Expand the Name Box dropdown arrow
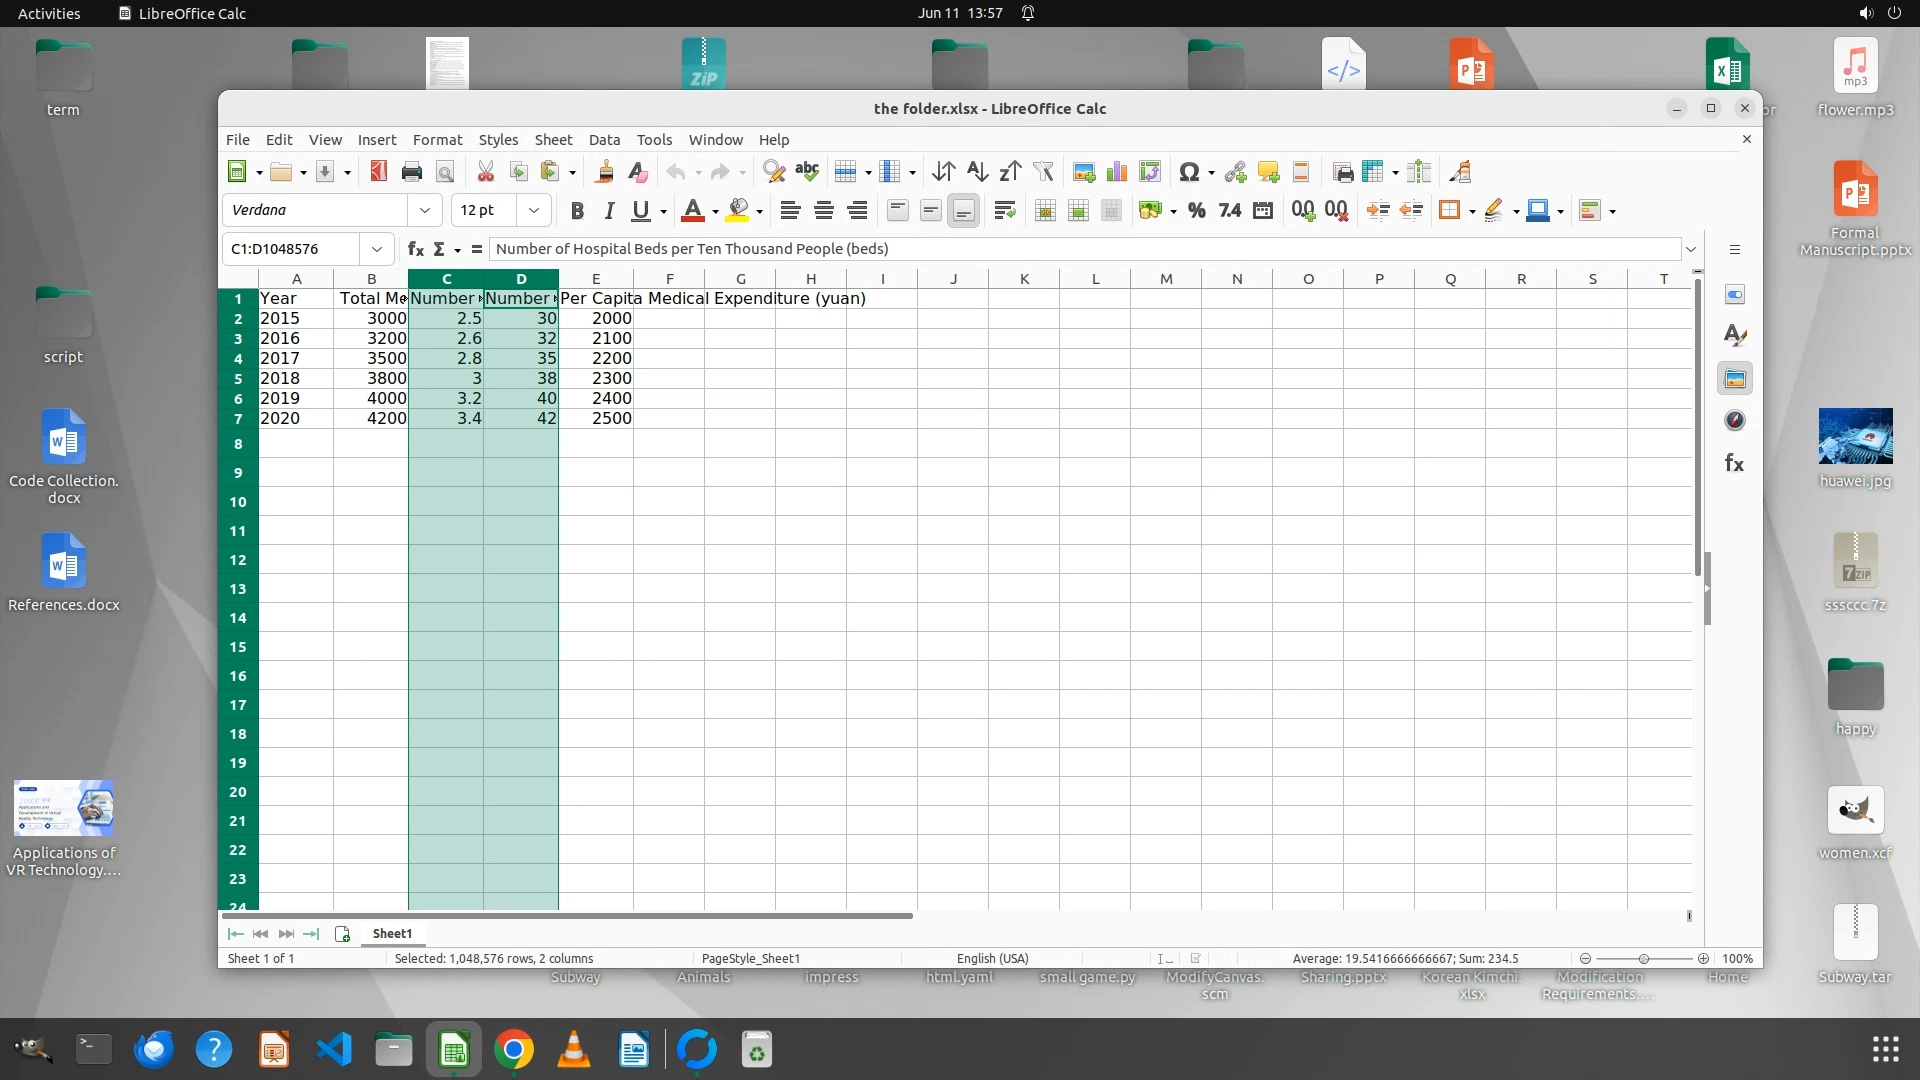Screen dimensions: 1920x1080 pyautogui.click(x=376, y=249)
